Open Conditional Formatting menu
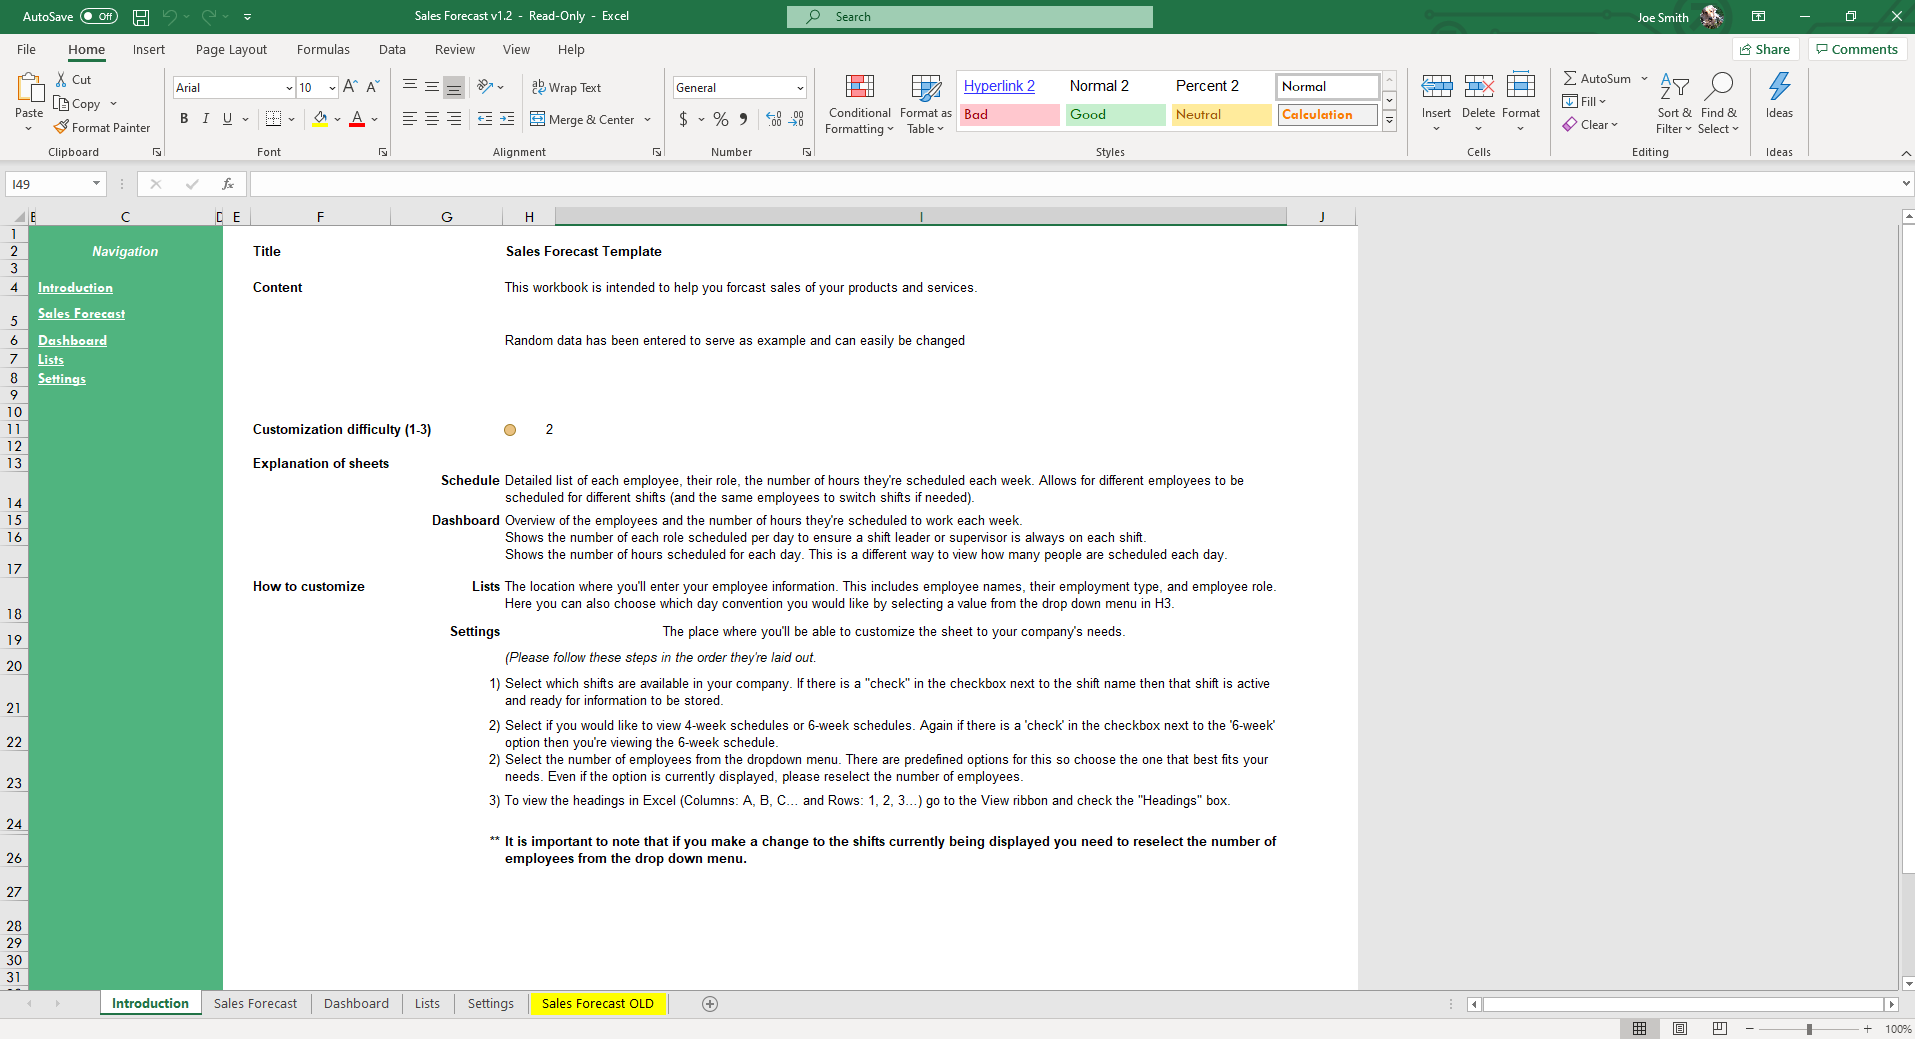Screen dimensions: 1915x1039 [x=859, y=104]
